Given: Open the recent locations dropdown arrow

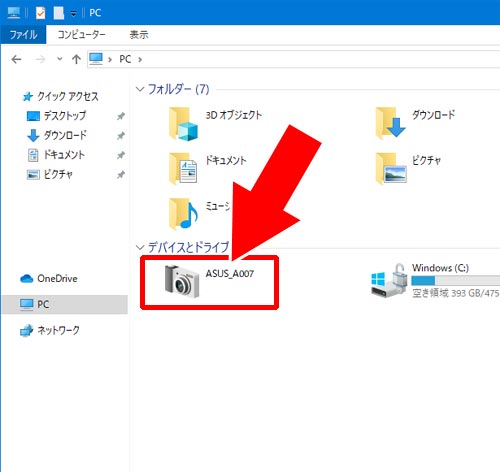Looking at the screenshot, I should click(x=60, y=59).
